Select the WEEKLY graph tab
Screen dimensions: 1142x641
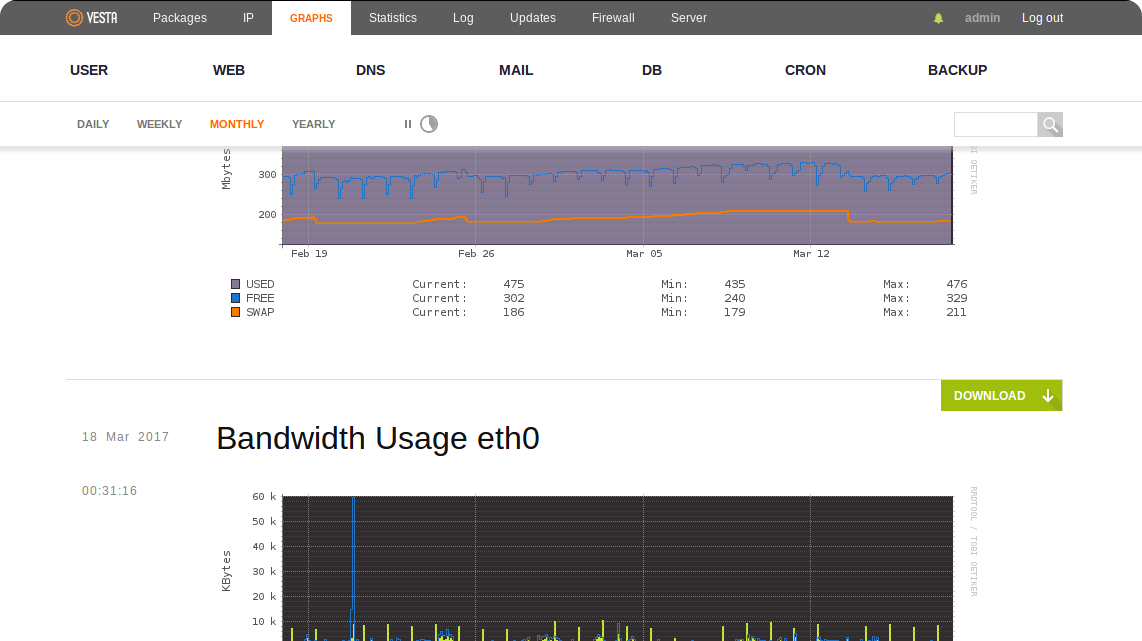point(159,124)
